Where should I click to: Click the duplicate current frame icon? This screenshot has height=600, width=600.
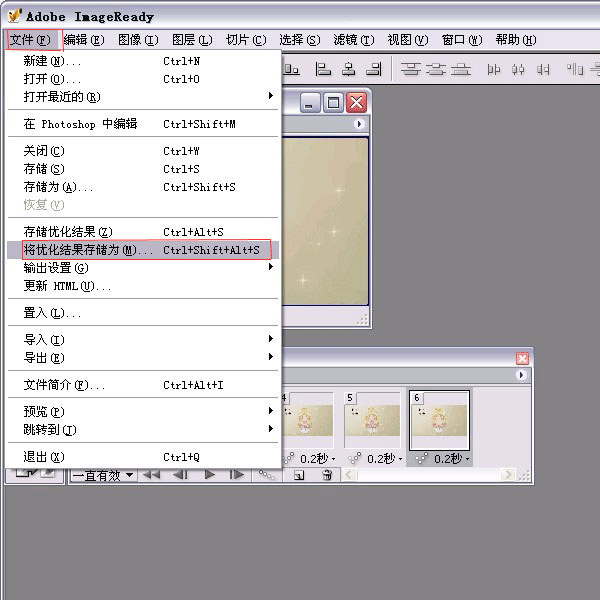click(298, 476)
